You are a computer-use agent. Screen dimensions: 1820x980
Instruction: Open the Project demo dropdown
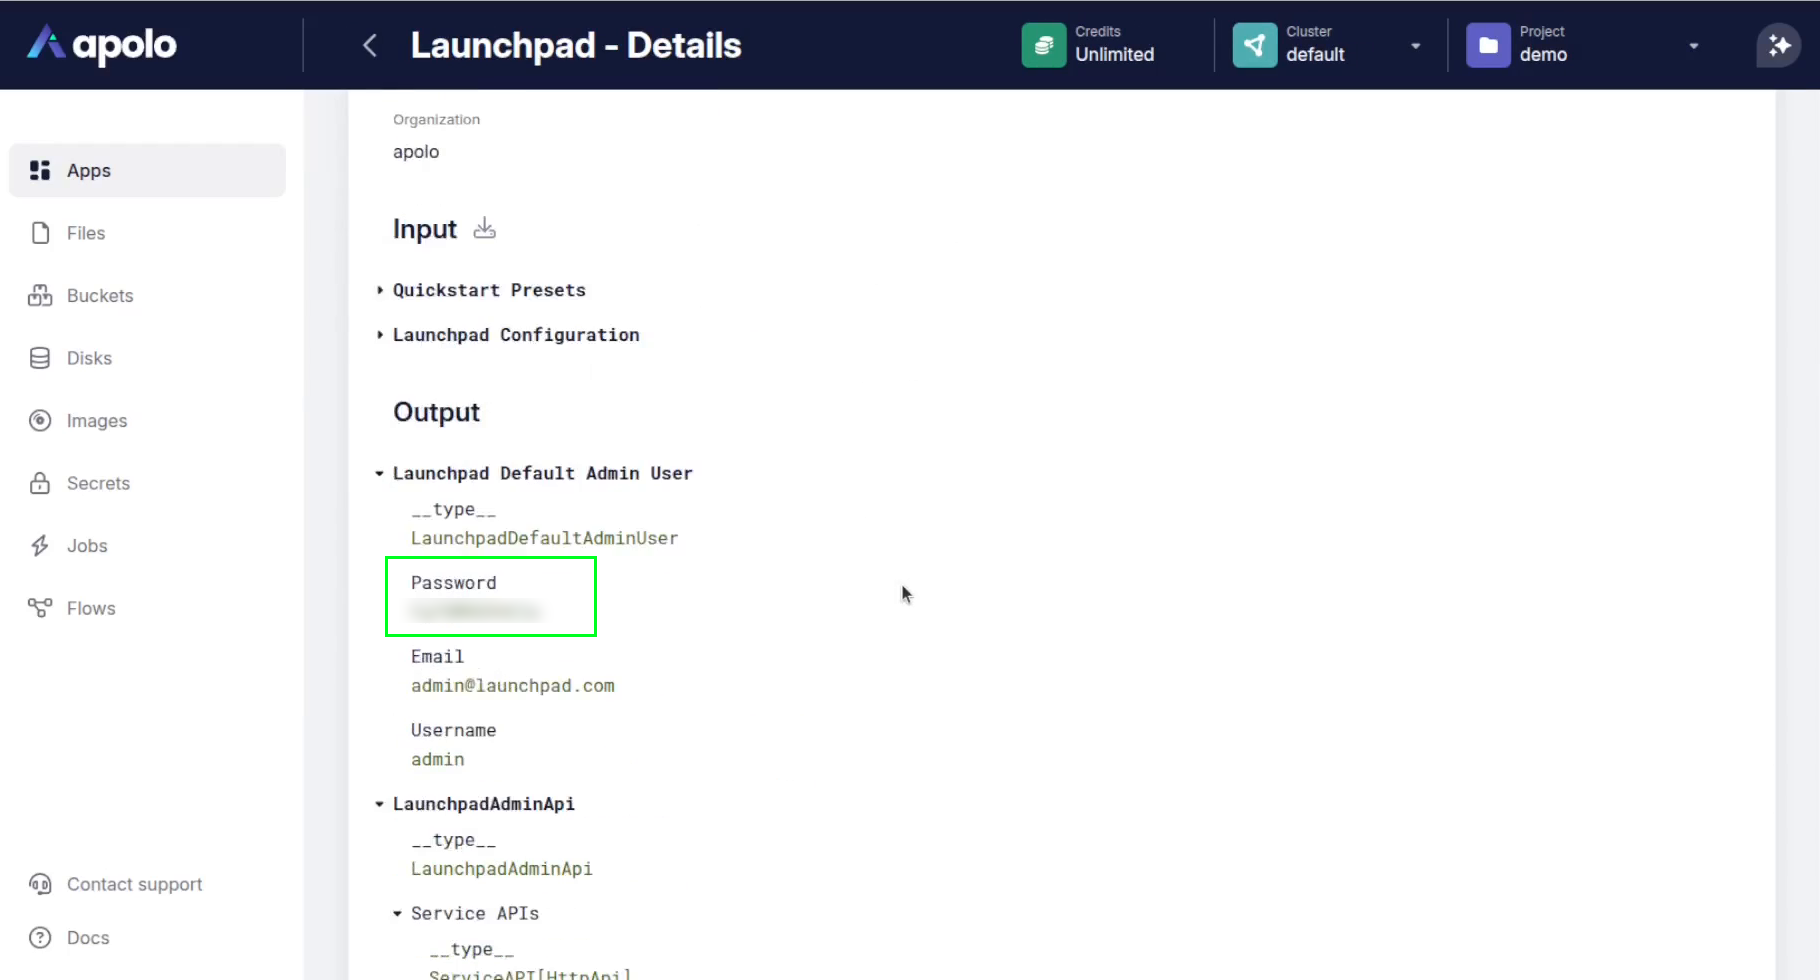pos(1693,46)
